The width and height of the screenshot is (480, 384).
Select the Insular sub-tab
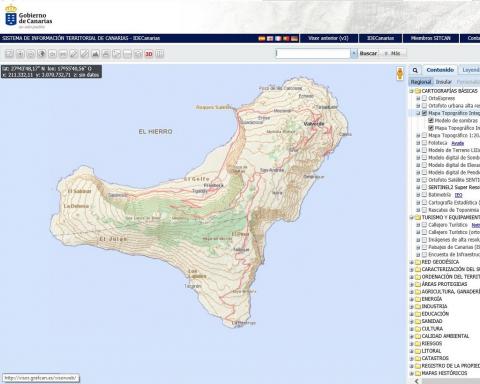444,82
